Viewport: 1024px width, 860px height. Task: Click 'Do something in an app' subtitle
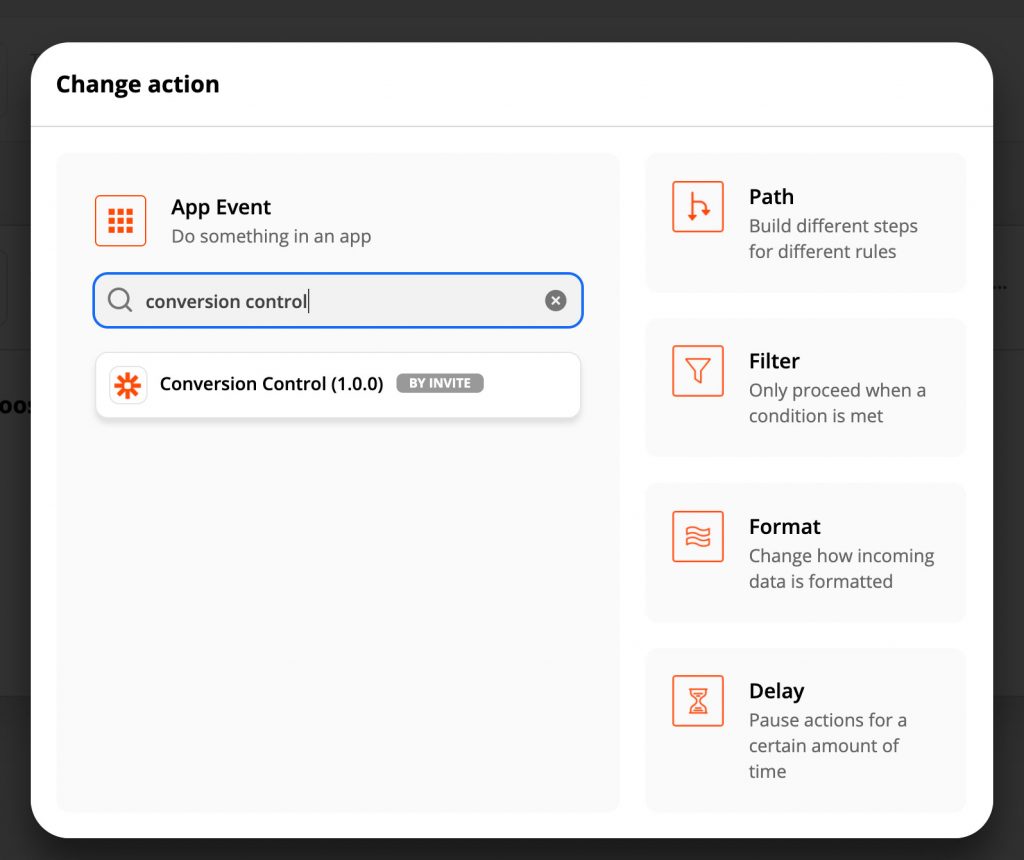tap(271, 237)
